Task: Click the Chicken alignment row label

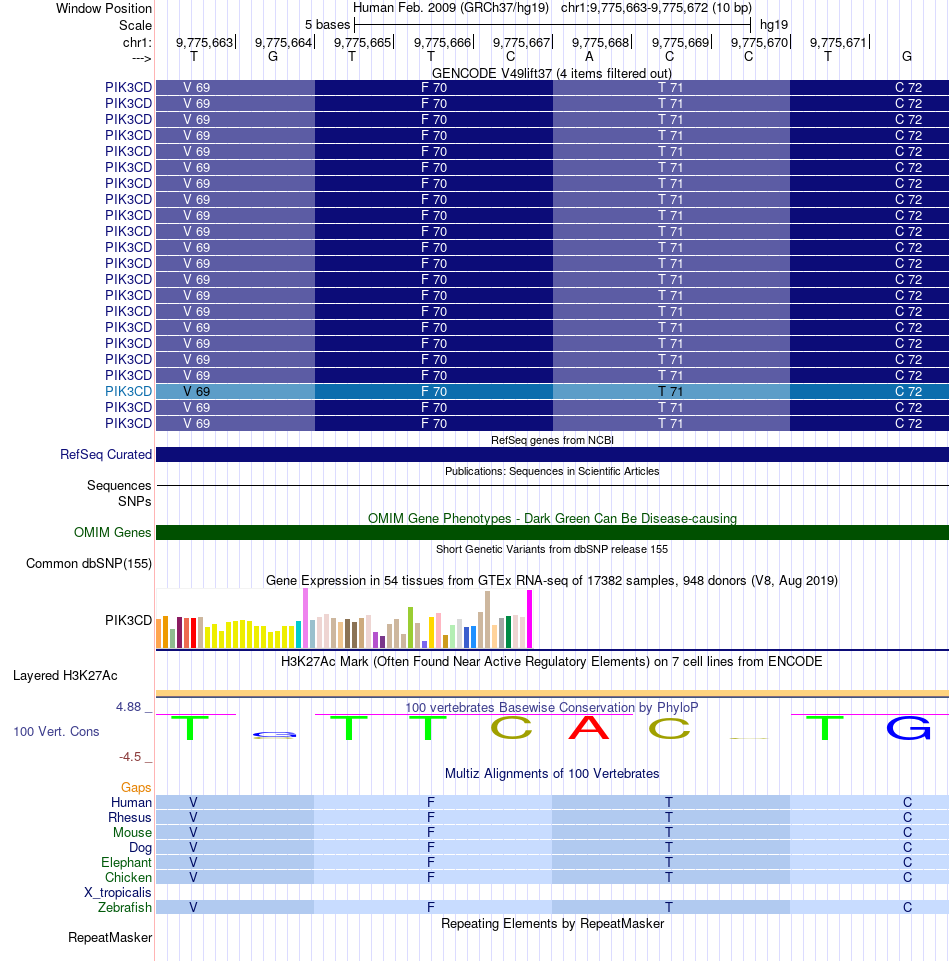Action: tap(128, 878)
